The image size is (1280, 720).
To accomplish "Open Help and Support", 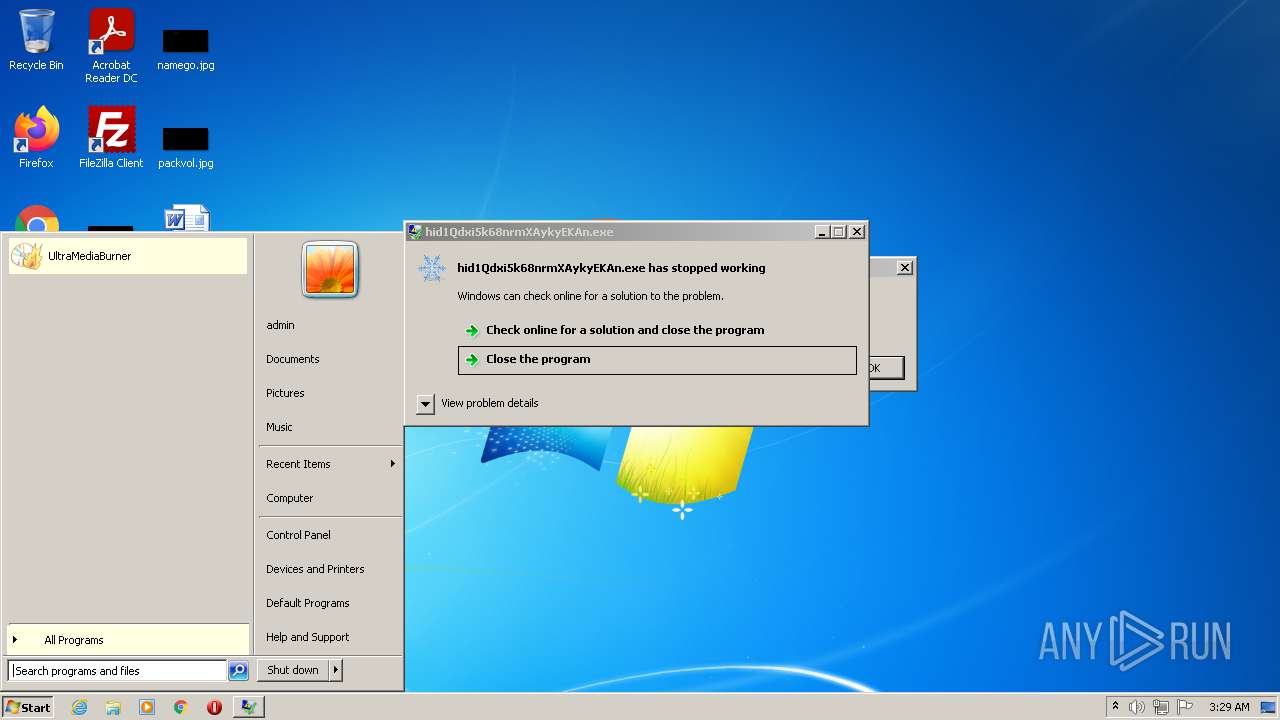I will 307,637.
